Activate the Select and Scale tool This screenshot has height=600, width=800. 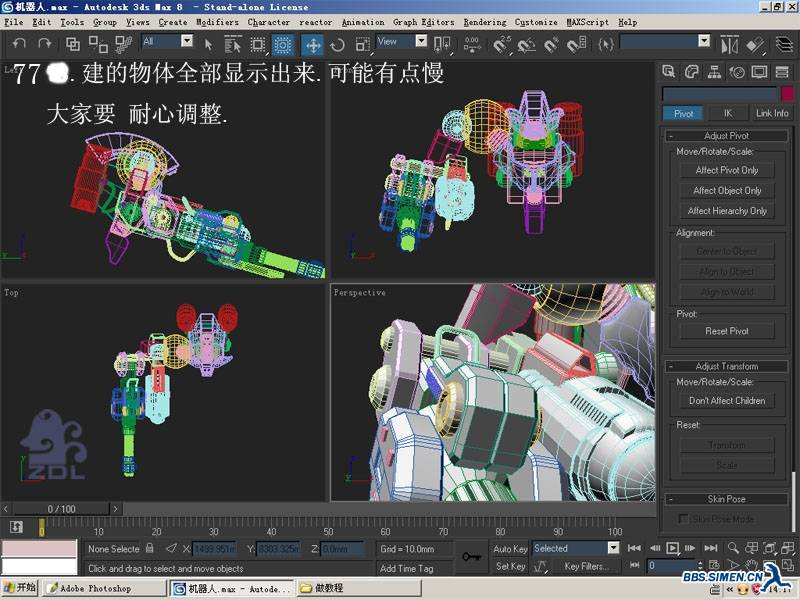coord(362,45)
